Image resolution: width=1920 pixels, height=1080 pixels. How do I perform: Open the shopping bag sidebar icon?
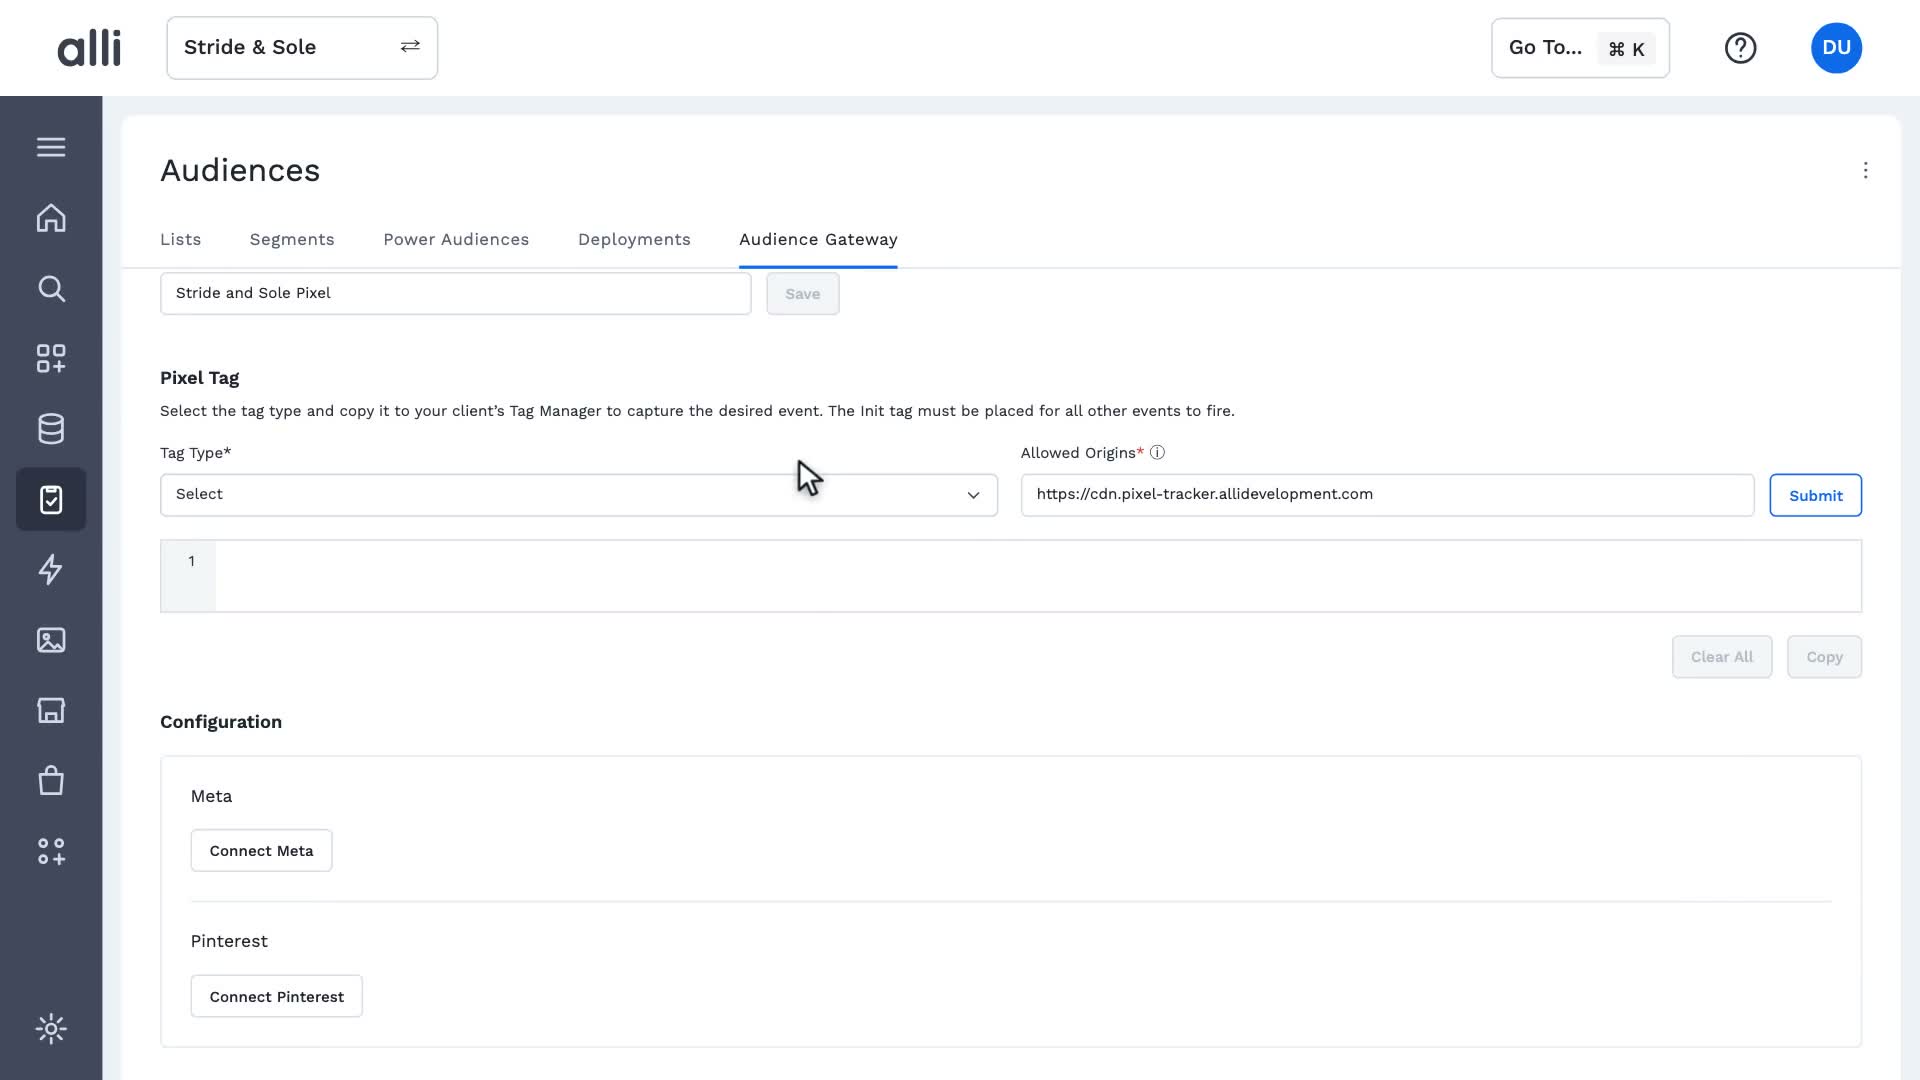tap(51, 781)
